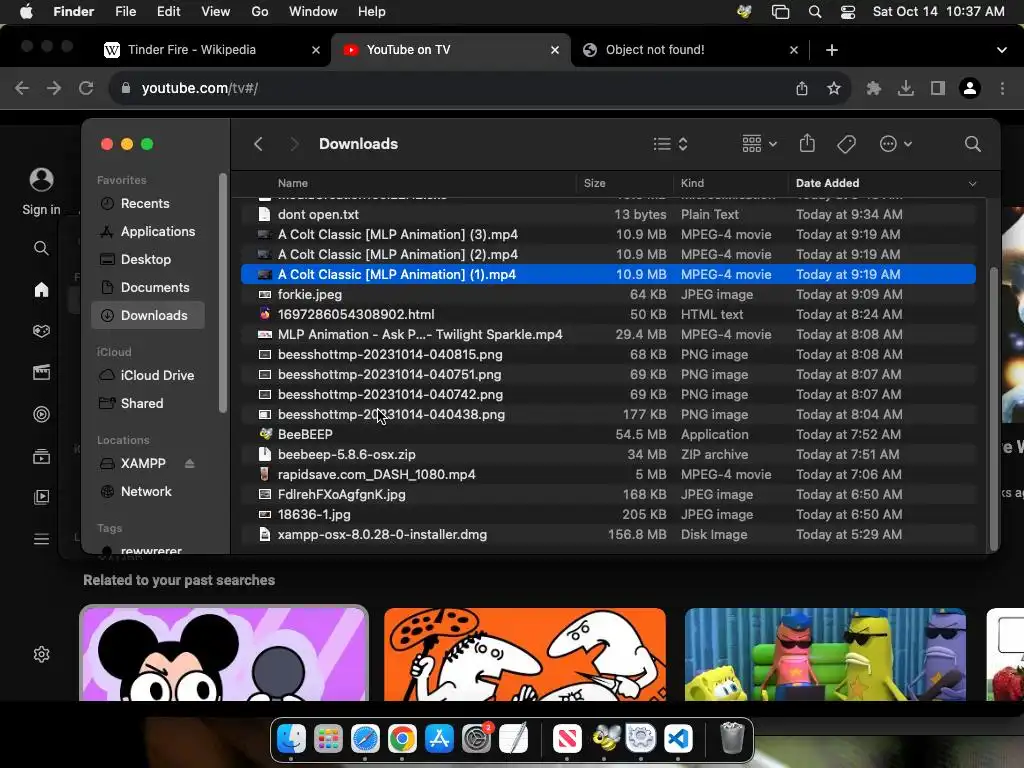
Task: Open Recents in Finder sidebar
Action: click(148, 203)
